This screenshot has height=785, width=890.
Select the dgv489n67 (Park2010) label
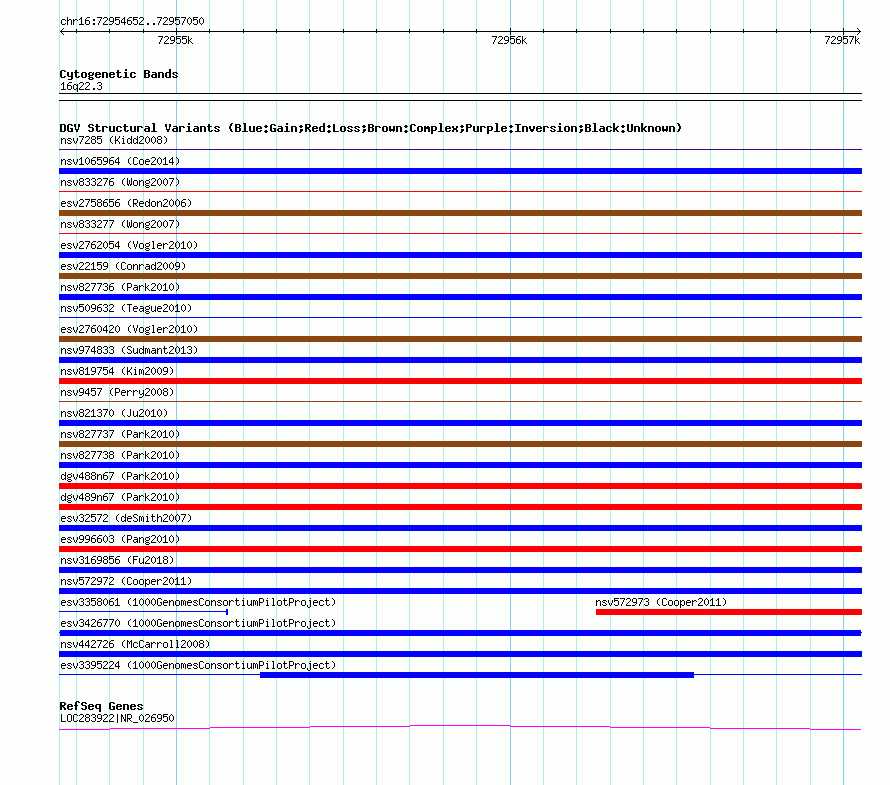[x=120, y=497]
